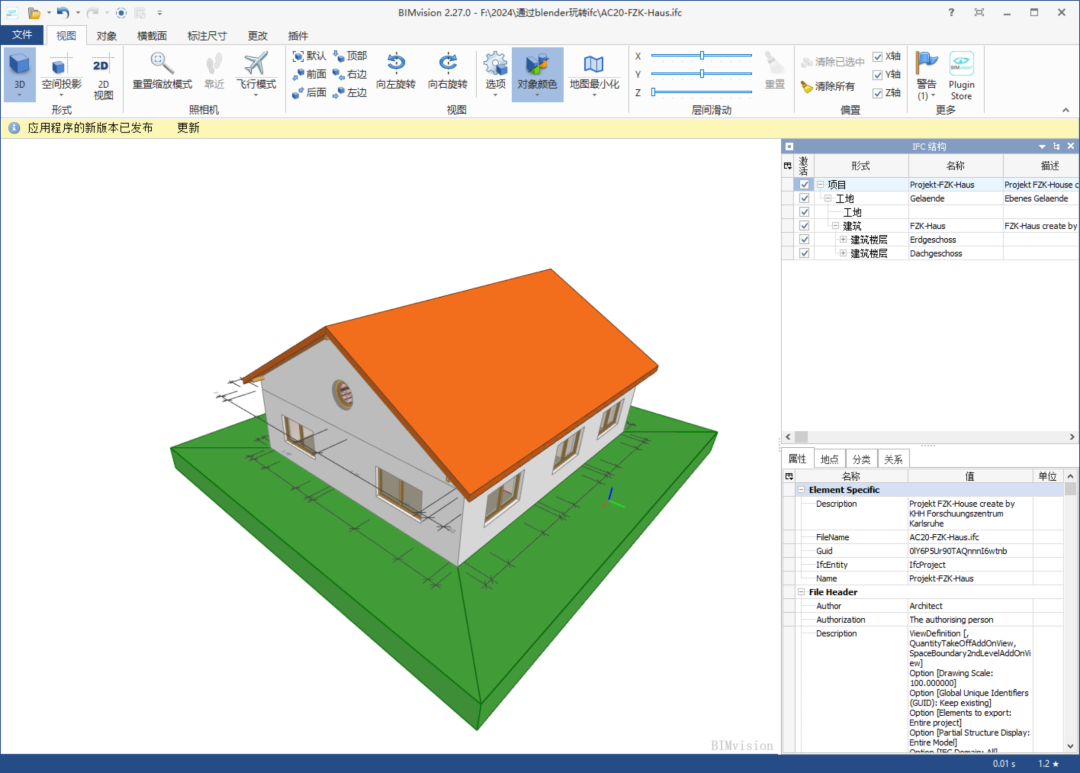Image resolution: width=1080 pixels, height=773 pixels.
Task: Click properties panel scroll down arrow
Action: tap(1070, 746)
